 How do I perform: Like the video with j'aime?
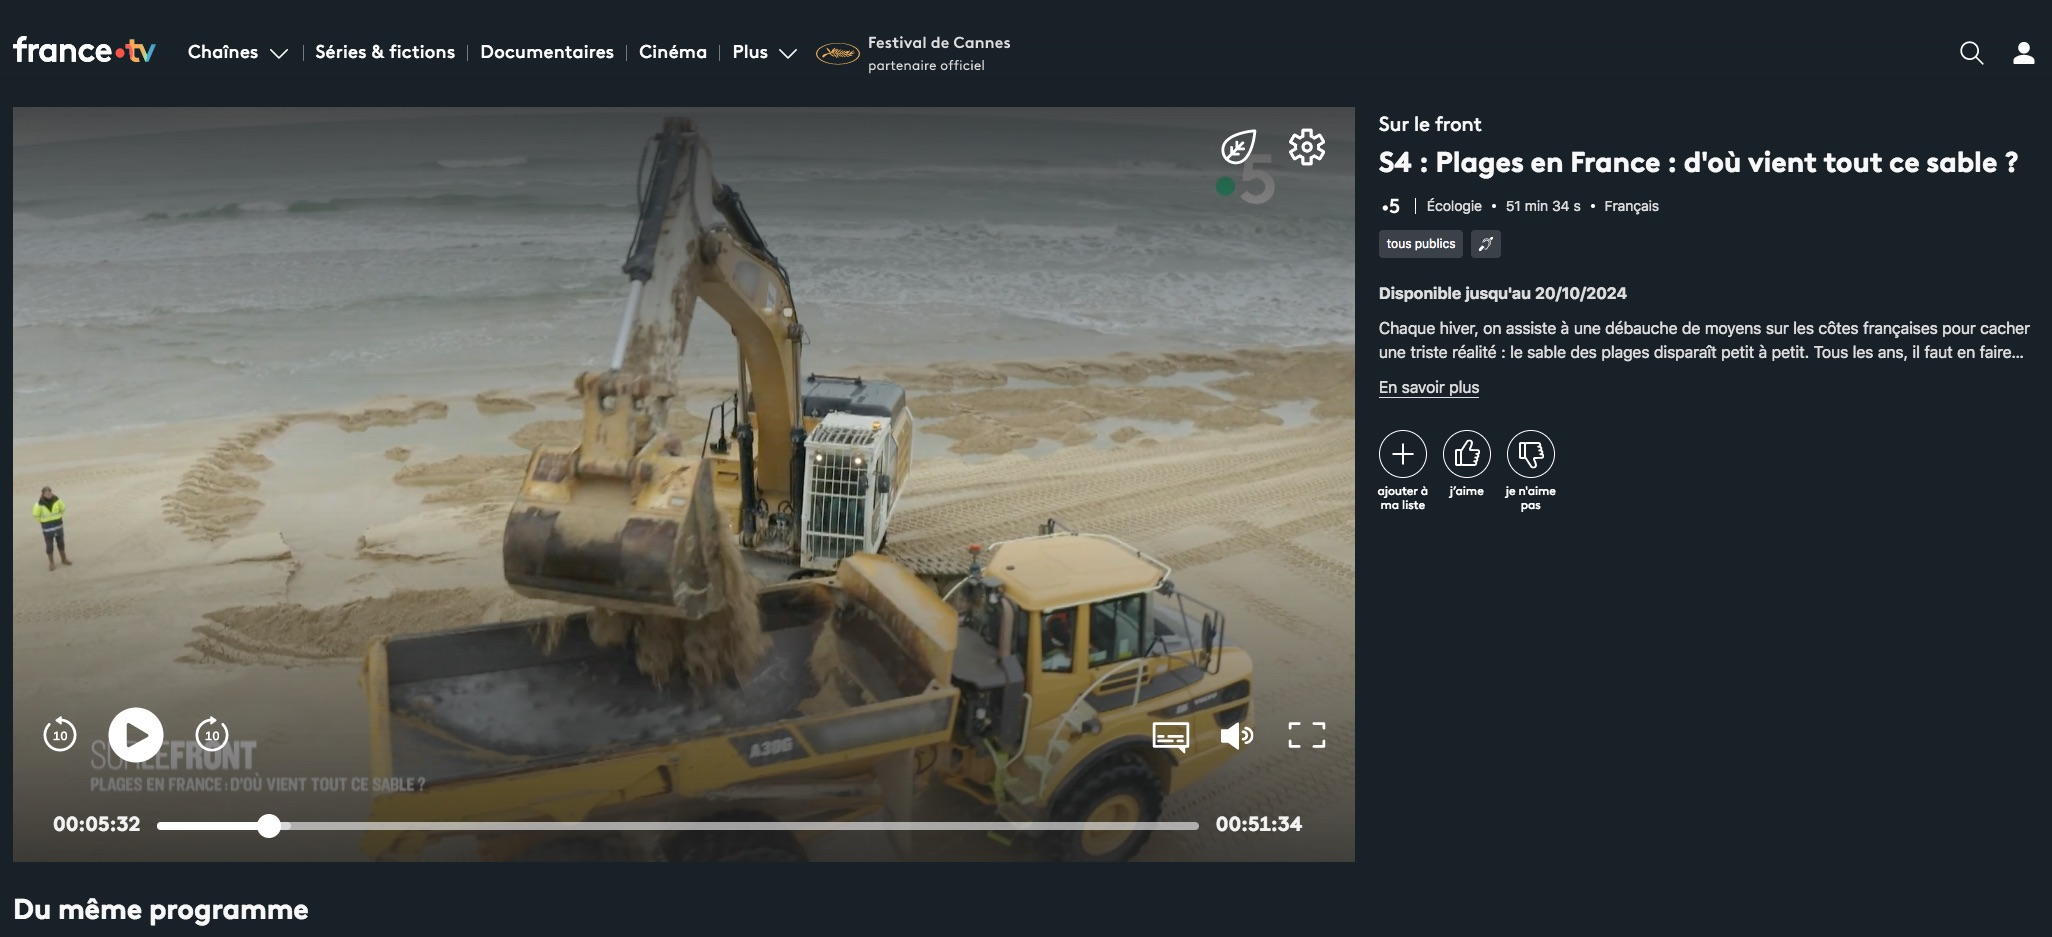[1467, 455]
